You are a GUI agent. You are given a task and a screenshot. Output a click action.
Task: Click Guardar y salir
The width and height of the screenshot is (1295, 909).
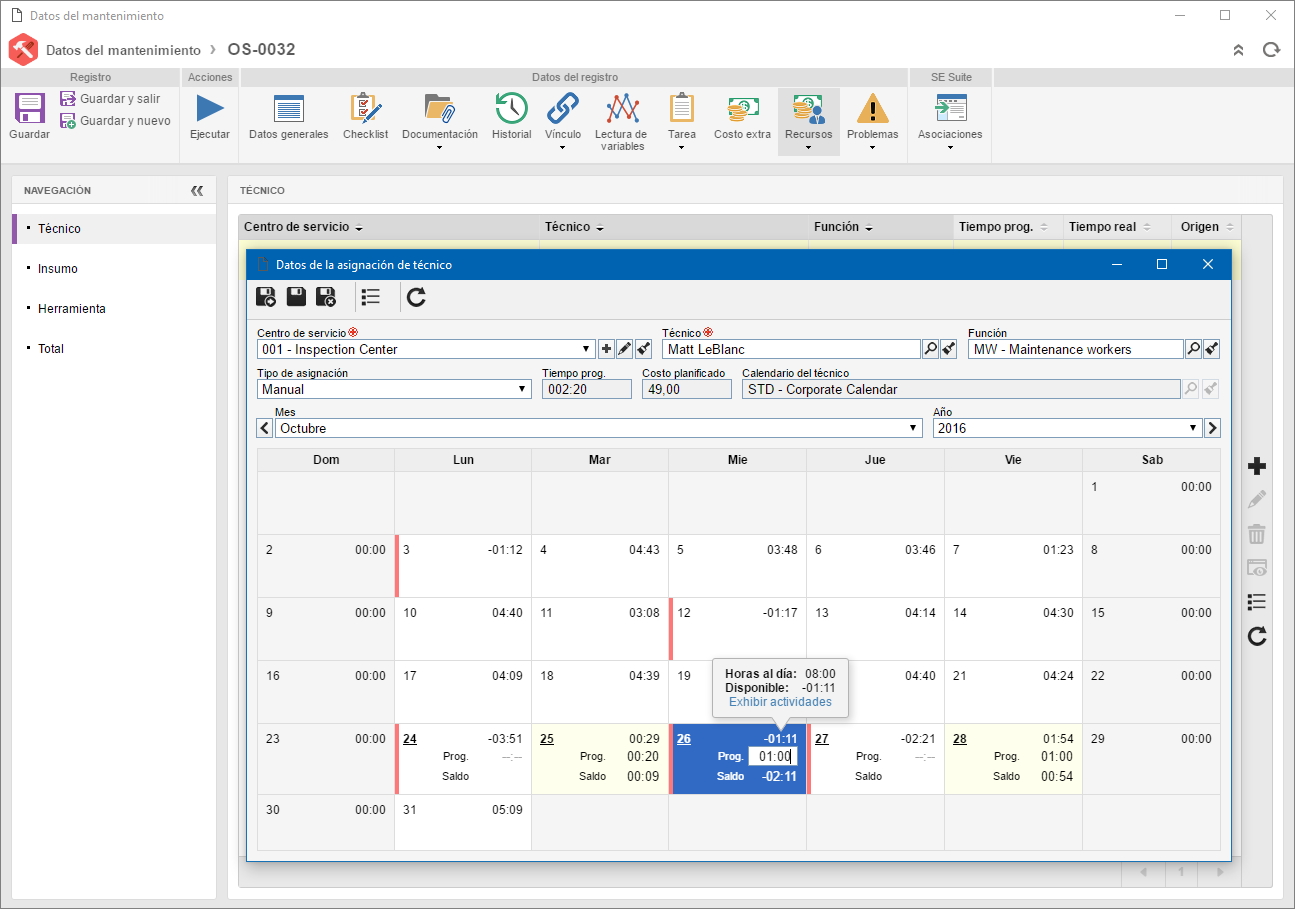point(110,99)
